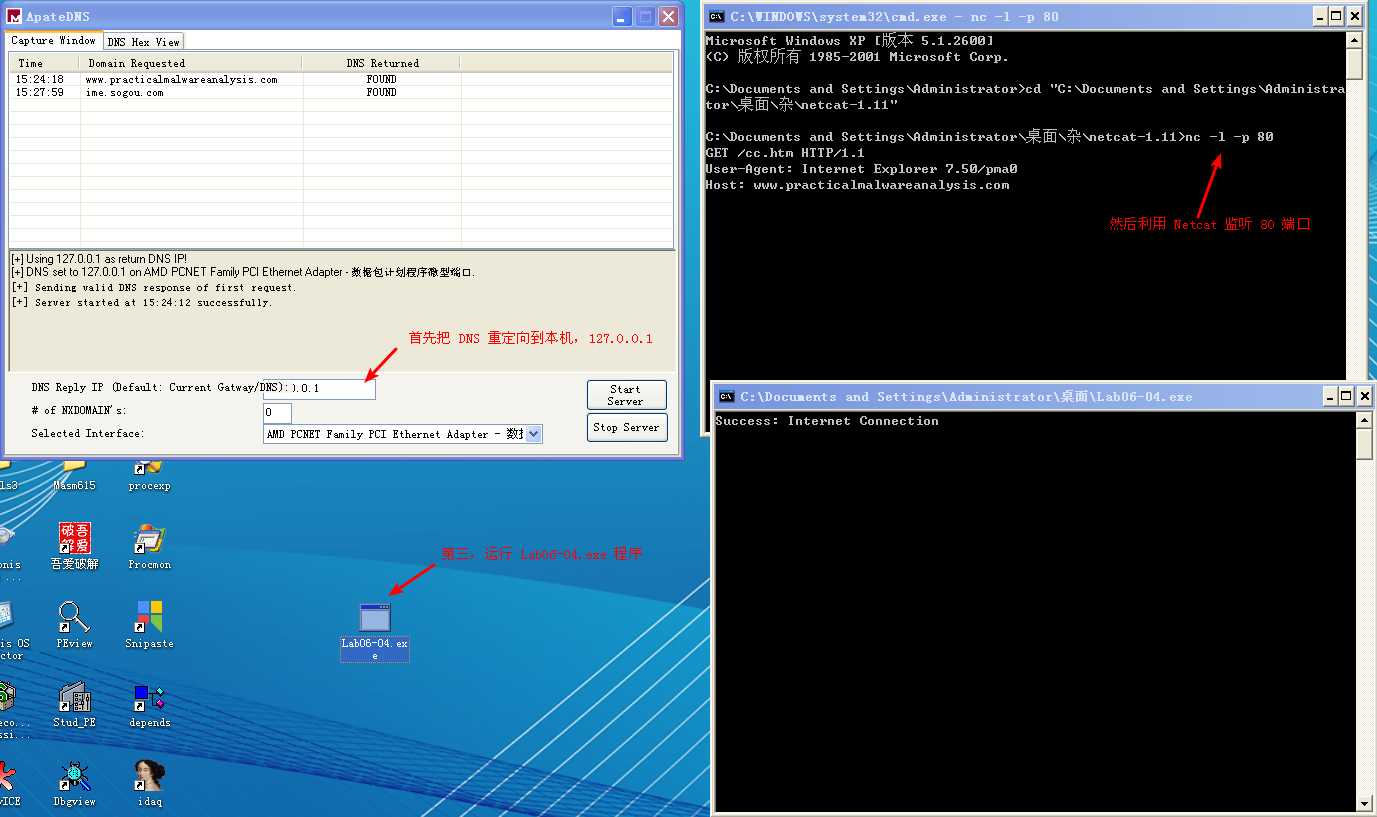1377x817 pixels.
Task: Launch the Dbgview desktop shortcut
Action: tap(74, 783)
